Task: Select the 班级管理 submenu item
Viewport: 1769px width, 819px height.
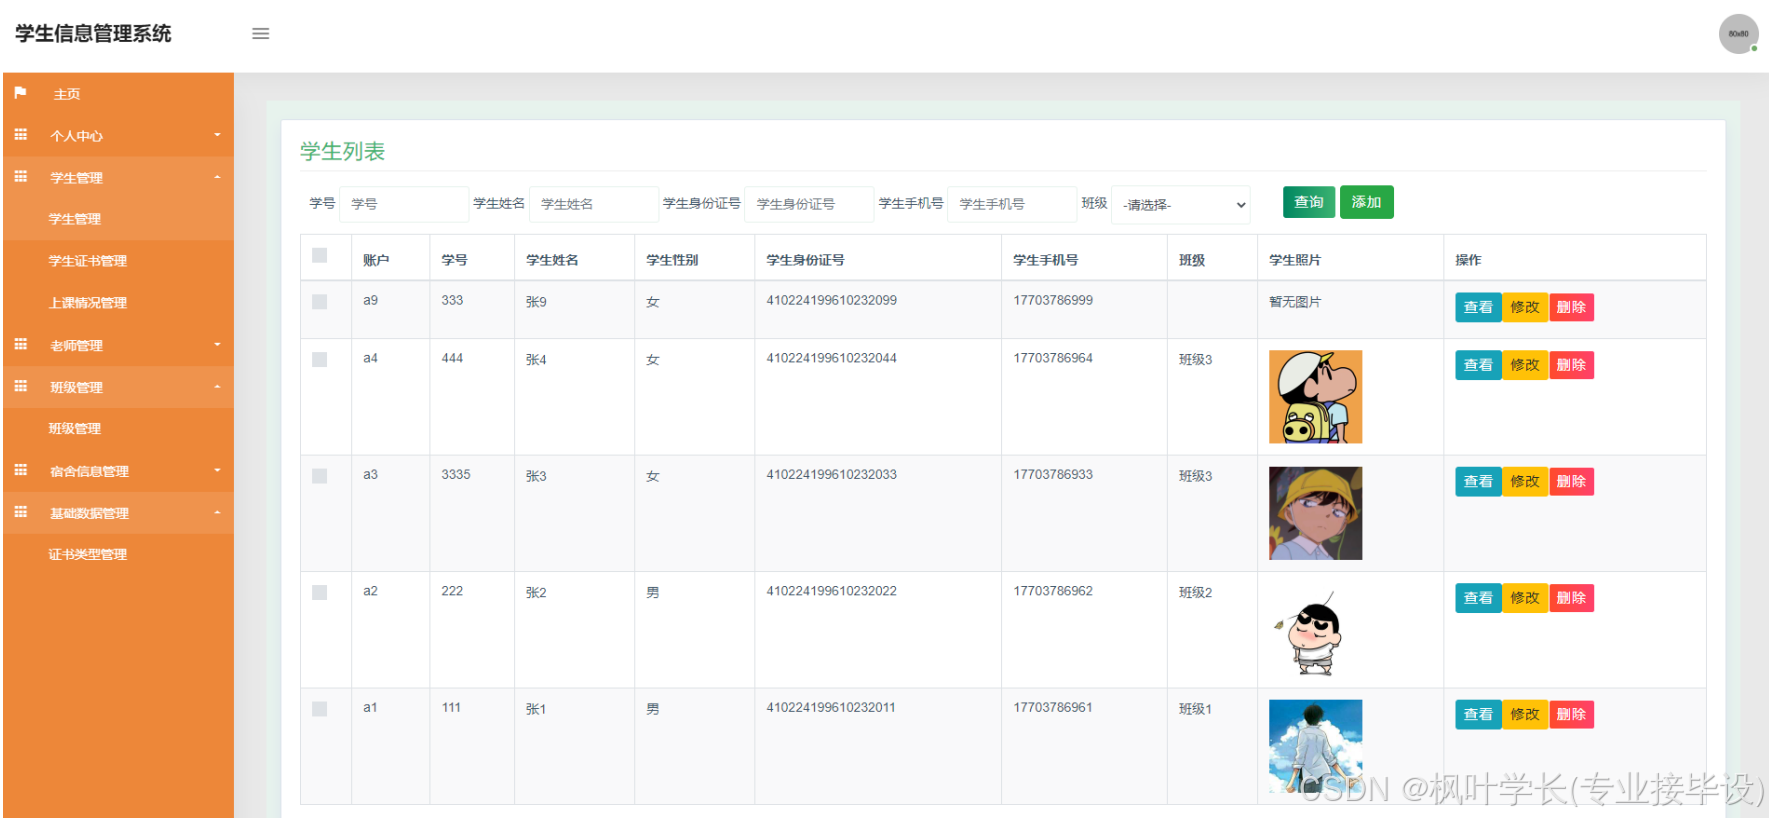Action: click(x=75, y=428)
